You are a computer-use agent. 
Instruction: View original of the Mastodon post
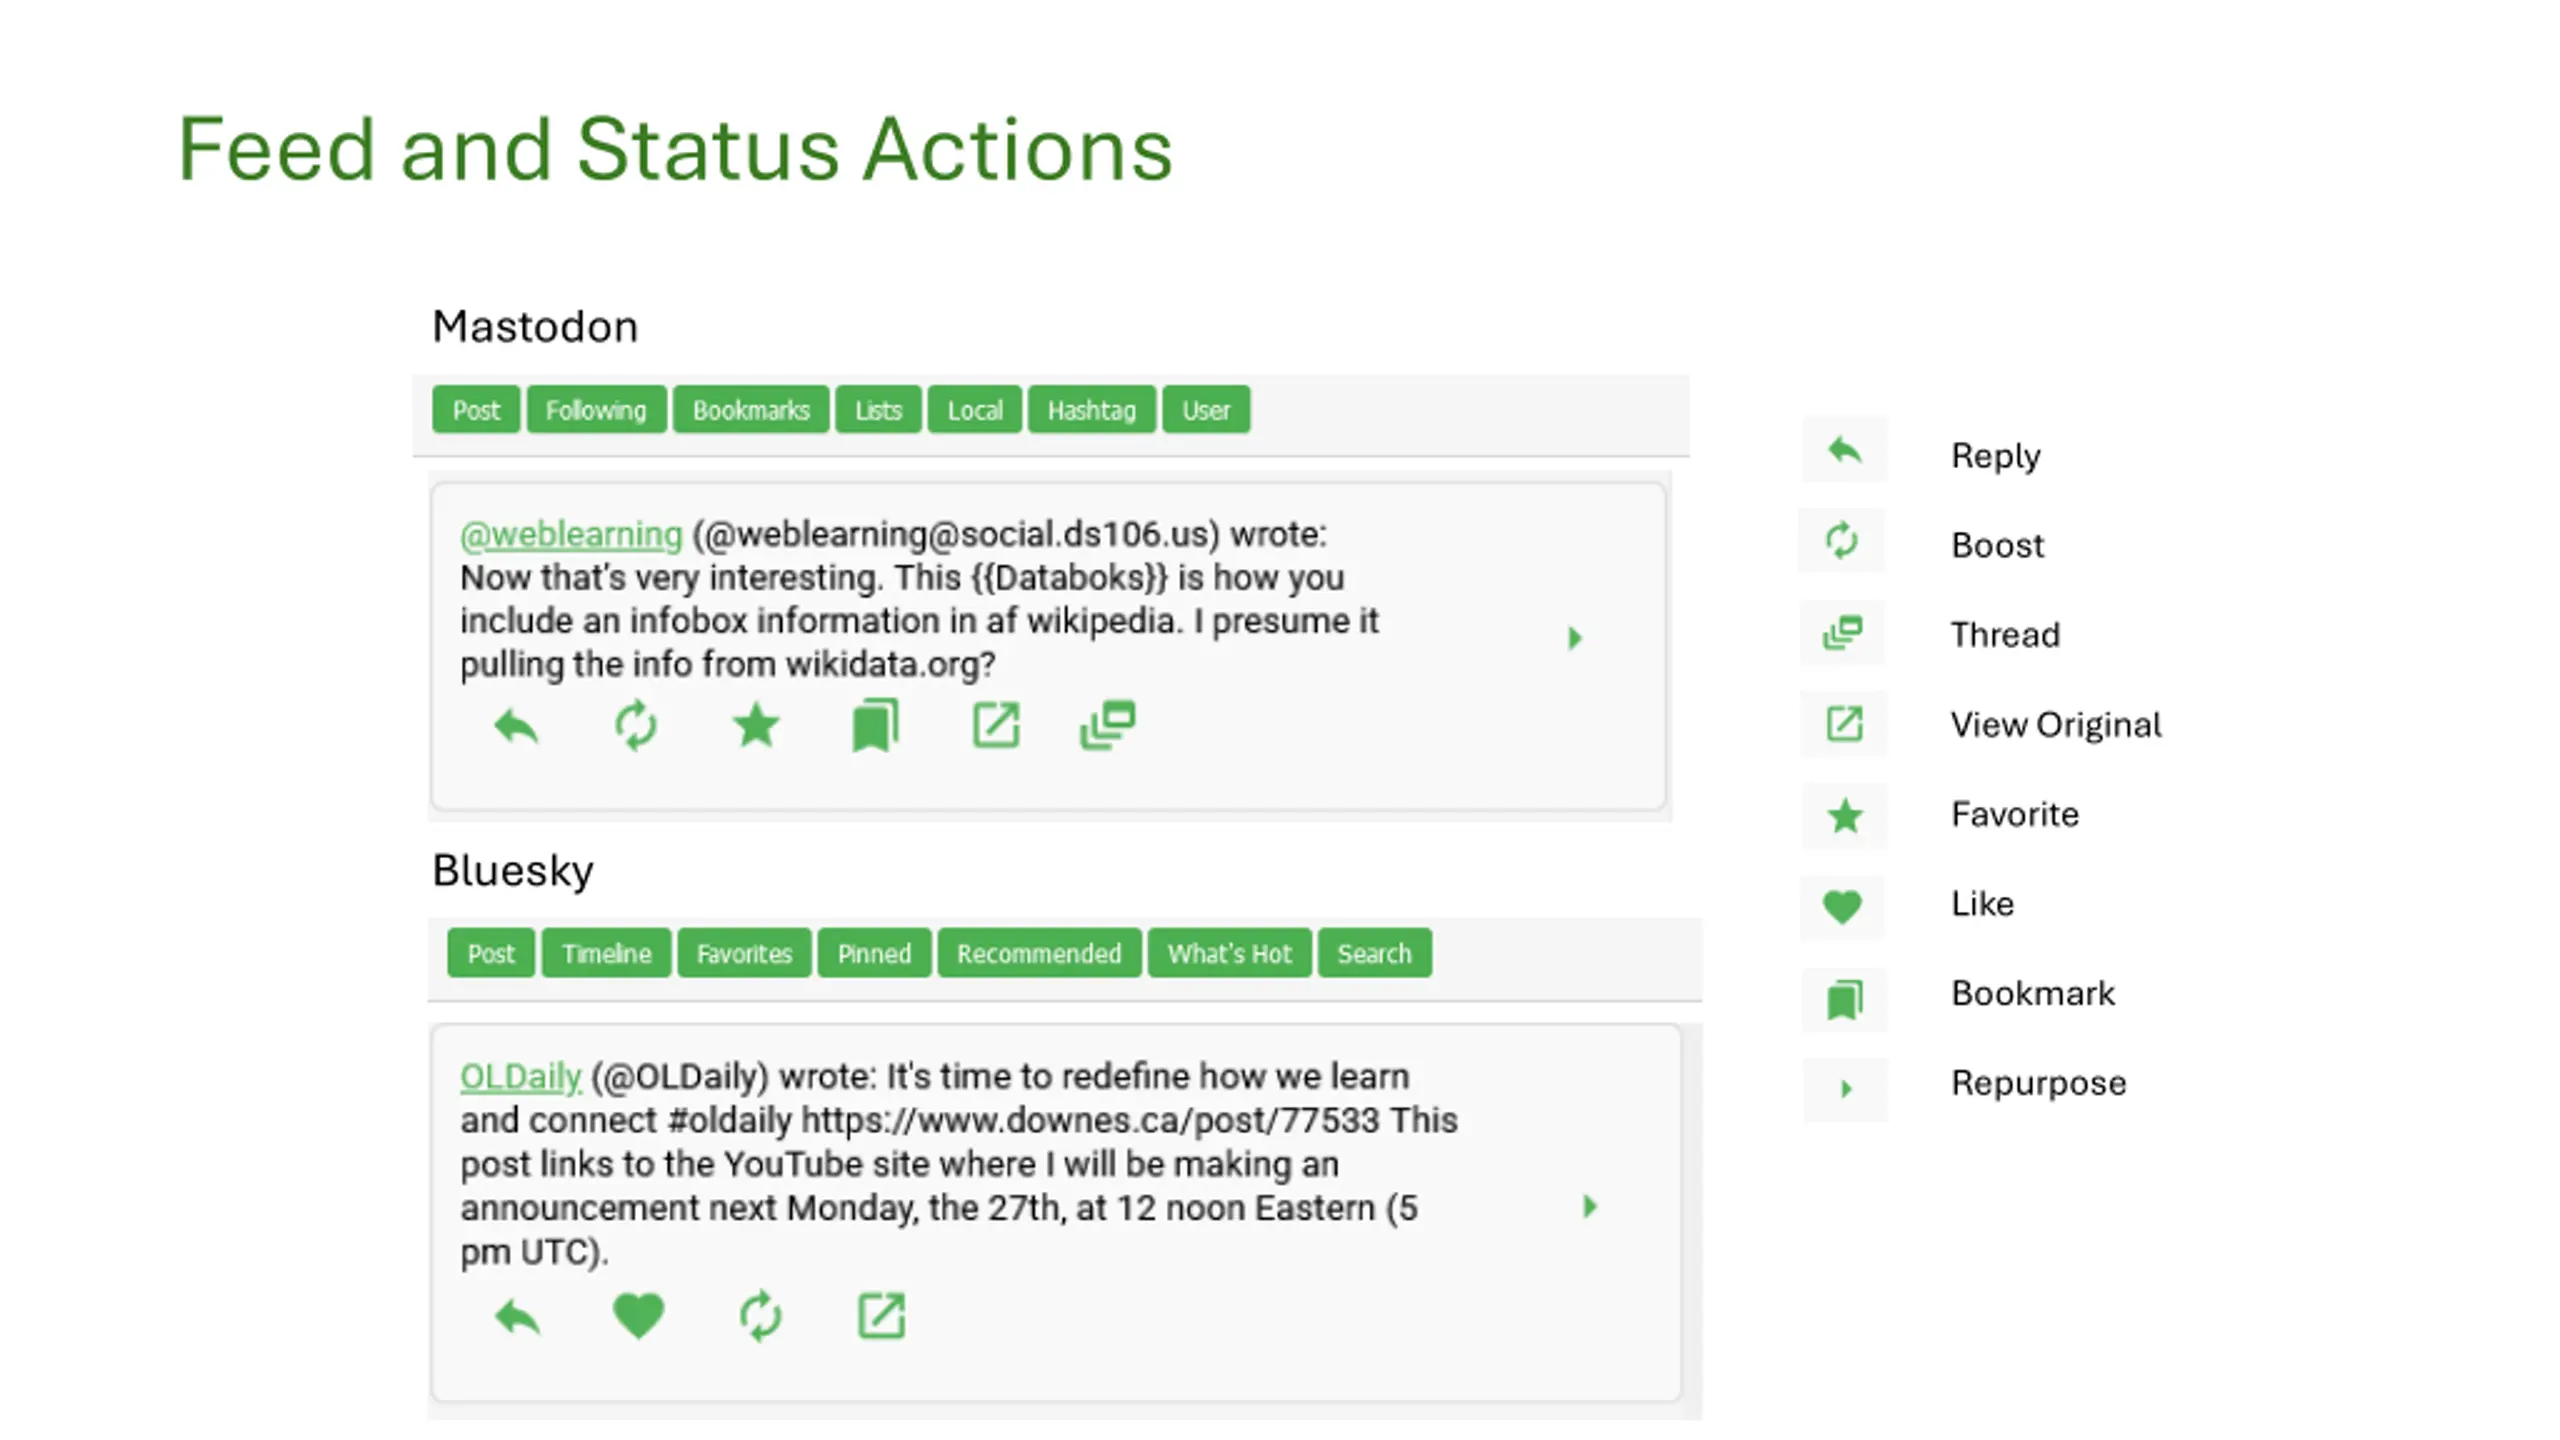click(996, 725)
